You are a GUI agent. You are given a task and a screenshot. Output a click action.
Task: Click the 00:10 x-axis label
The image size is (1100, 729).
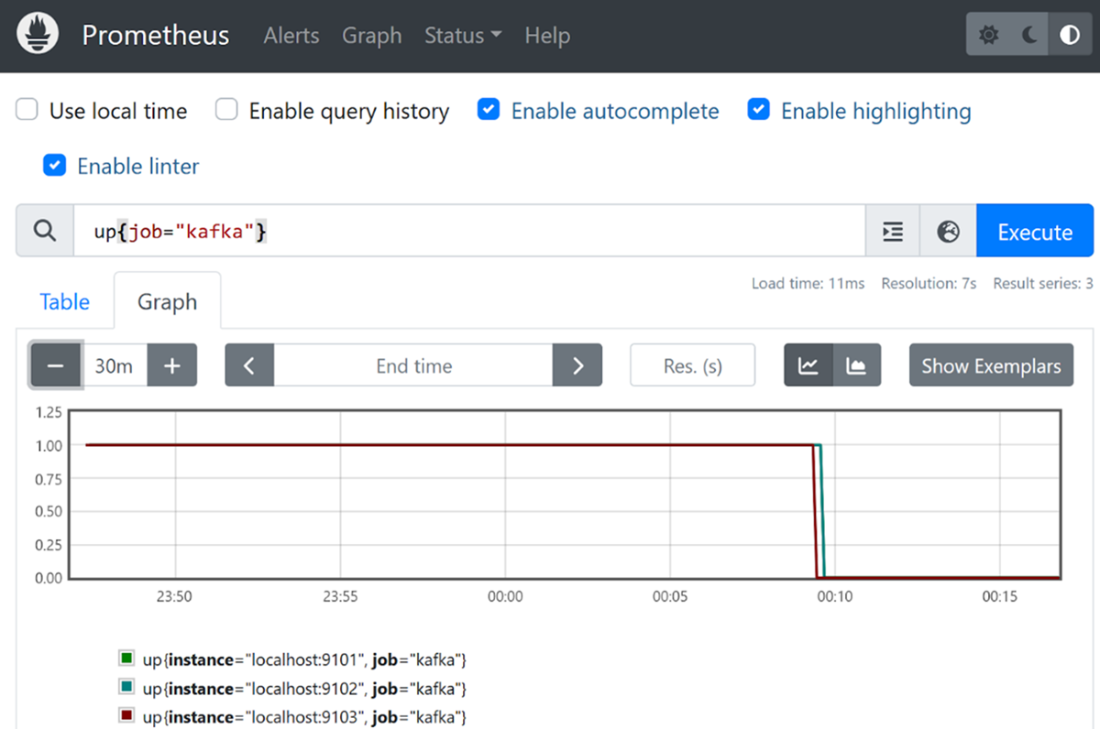[x=835, y=596]
